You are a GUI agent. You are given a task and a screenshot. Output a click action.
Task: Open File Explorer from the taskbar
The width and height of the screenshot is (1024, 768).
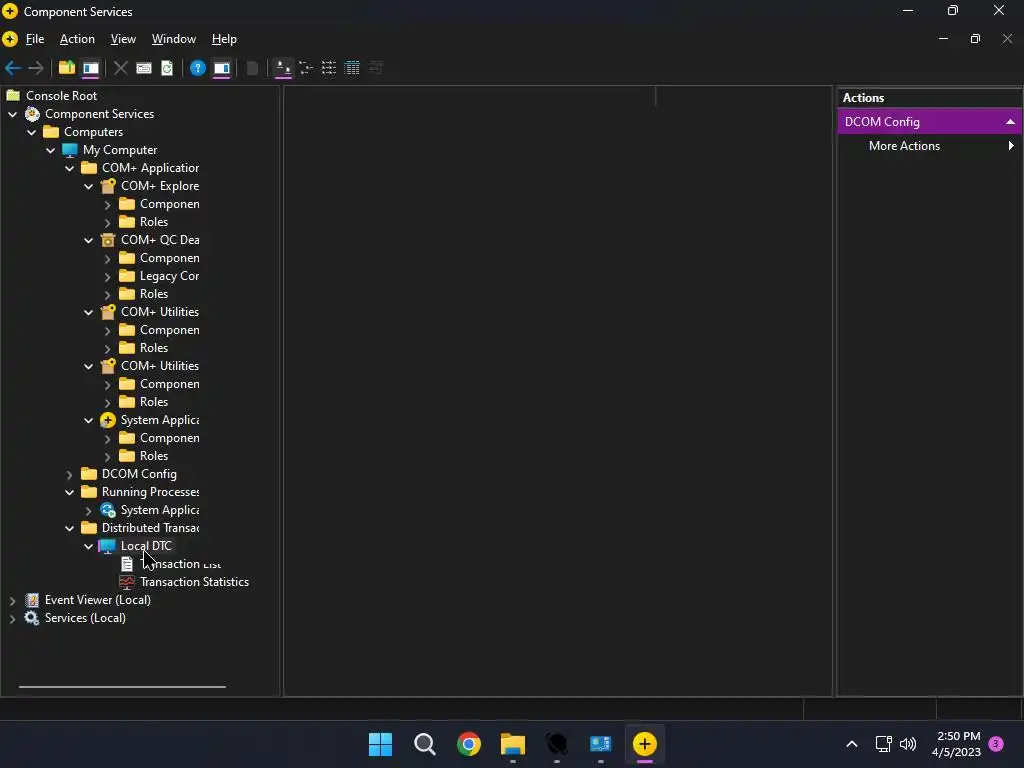click(513, 744)
